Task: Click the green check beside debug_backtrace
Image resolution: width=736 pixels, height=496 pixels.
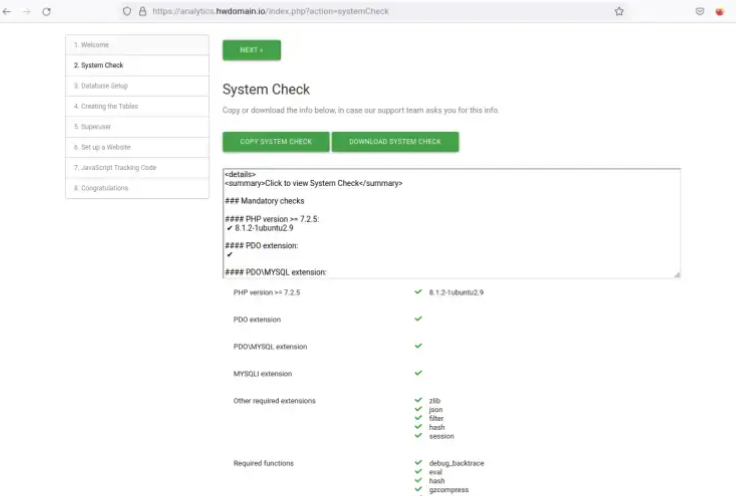Action: tap(418, 463)
